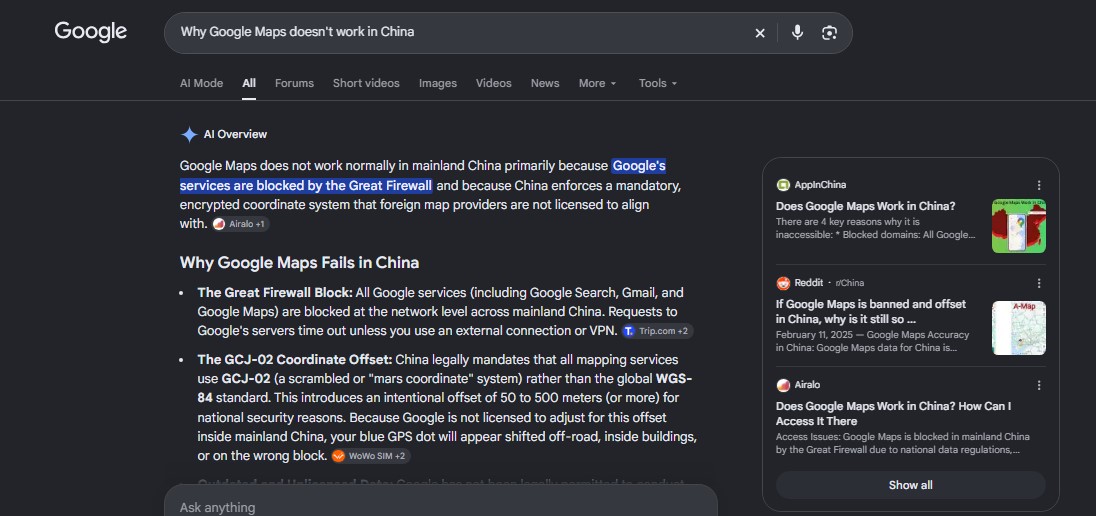Click highlighted 'Google's services are blocked' text
The height and width of the screenshot is (516, 1096).
[x=423, y=175]
